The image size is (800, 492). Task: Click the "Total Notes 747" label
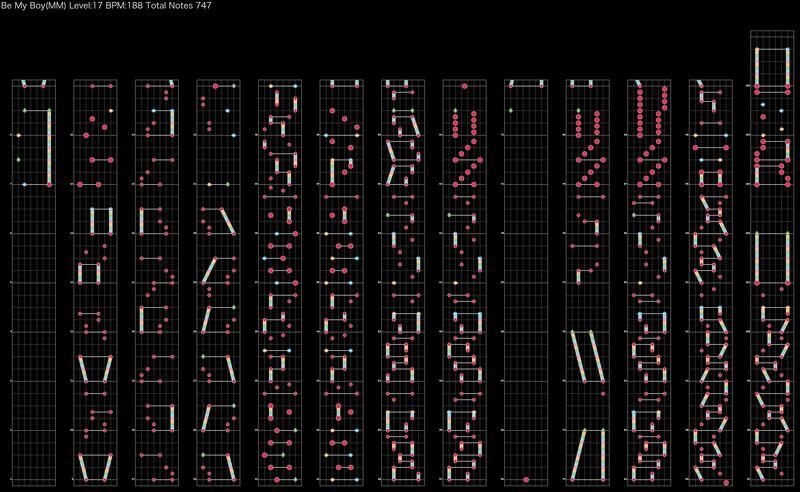[180, 6]
